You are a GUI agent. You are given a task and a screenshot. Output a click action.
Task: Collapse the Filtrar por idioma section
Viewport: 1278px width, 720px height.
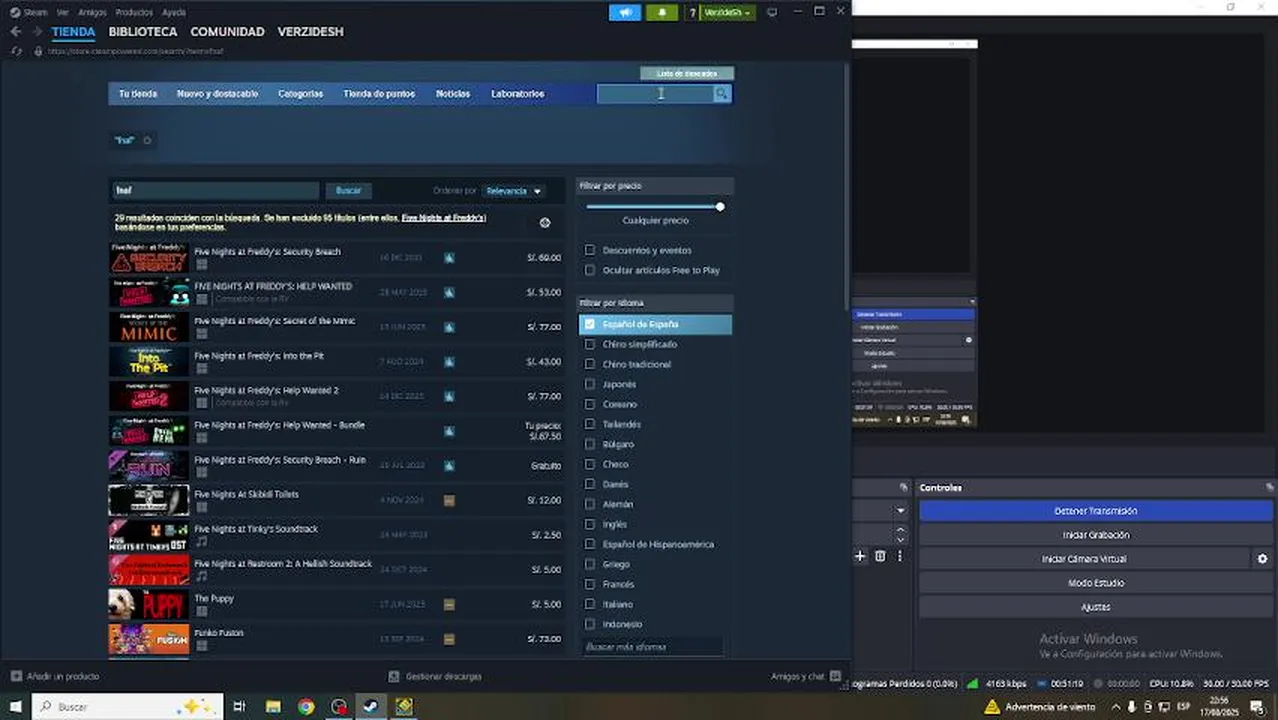point(655,302)
